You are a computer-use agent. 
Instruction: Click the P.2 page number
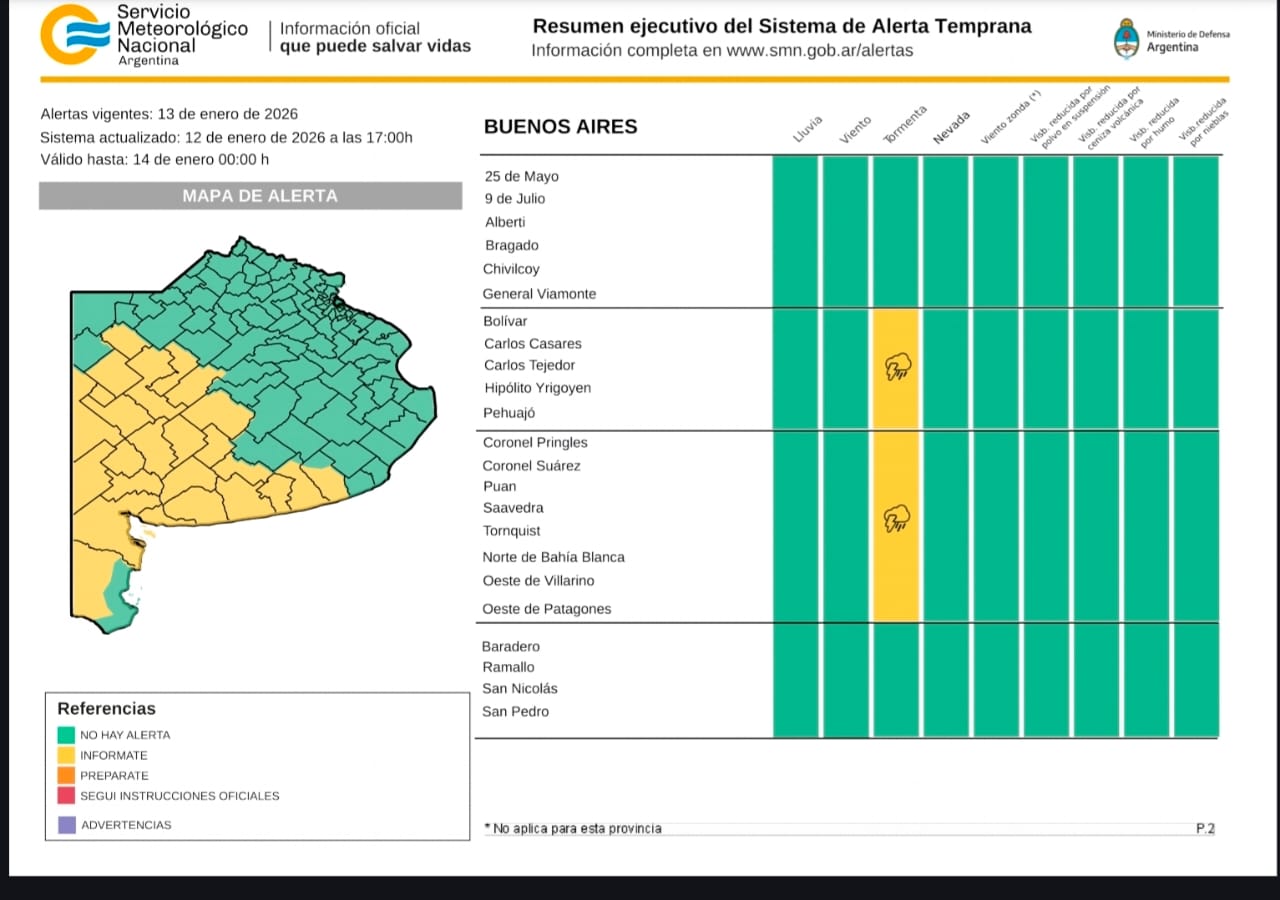point(1205,828)
